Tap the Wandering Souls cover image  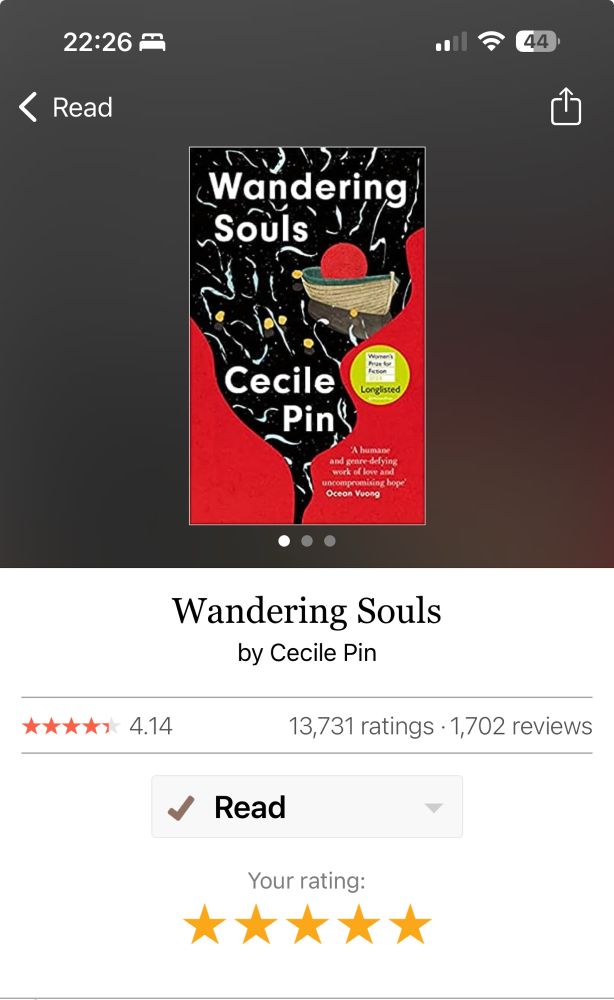click(x=307, y=335)
